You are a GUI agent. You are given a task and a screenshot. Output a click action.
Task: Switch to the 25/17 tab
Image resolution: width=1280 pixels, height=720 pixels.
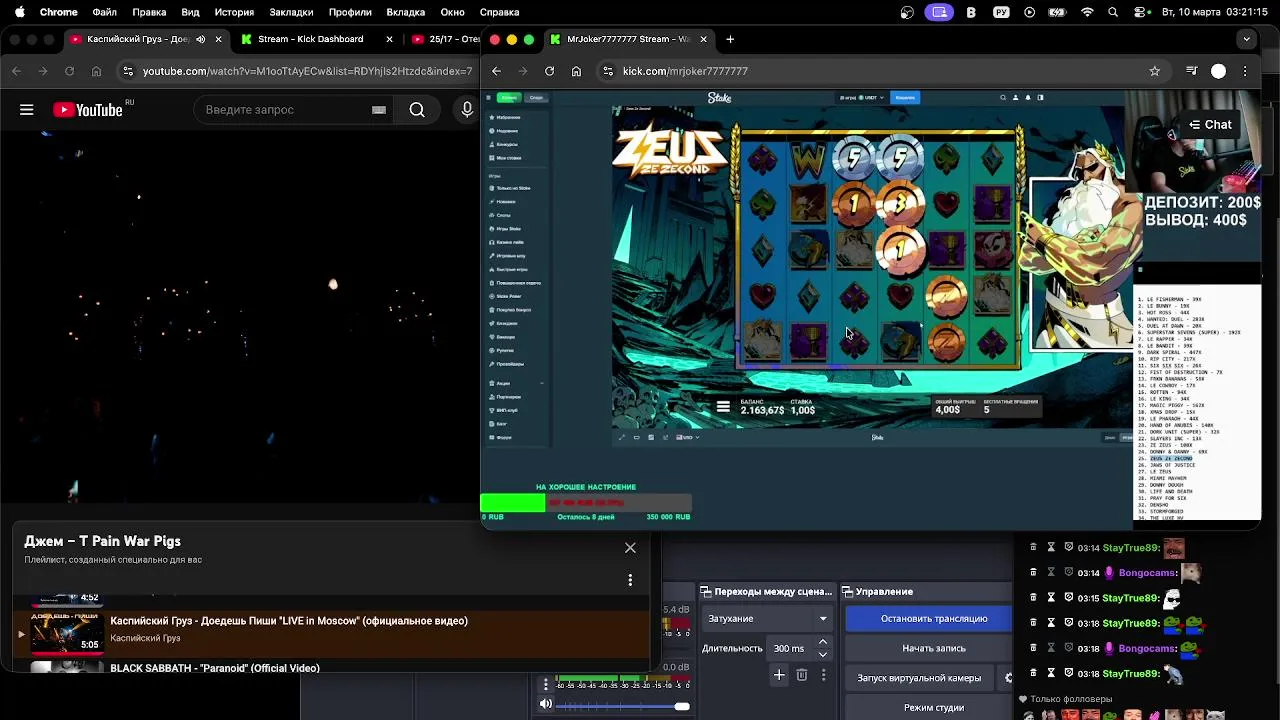[447, 39]
